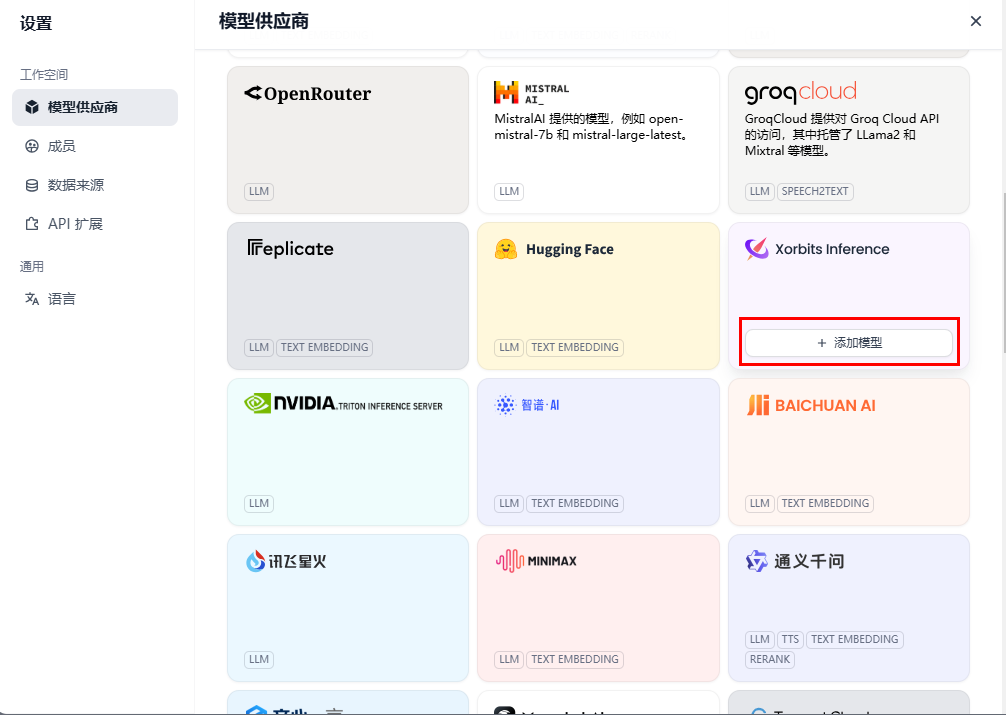Image resolution: width=1006 pixels, height=715 pixels.
Task: Click the translate icon beside 语言
Action: coord(31,299)
